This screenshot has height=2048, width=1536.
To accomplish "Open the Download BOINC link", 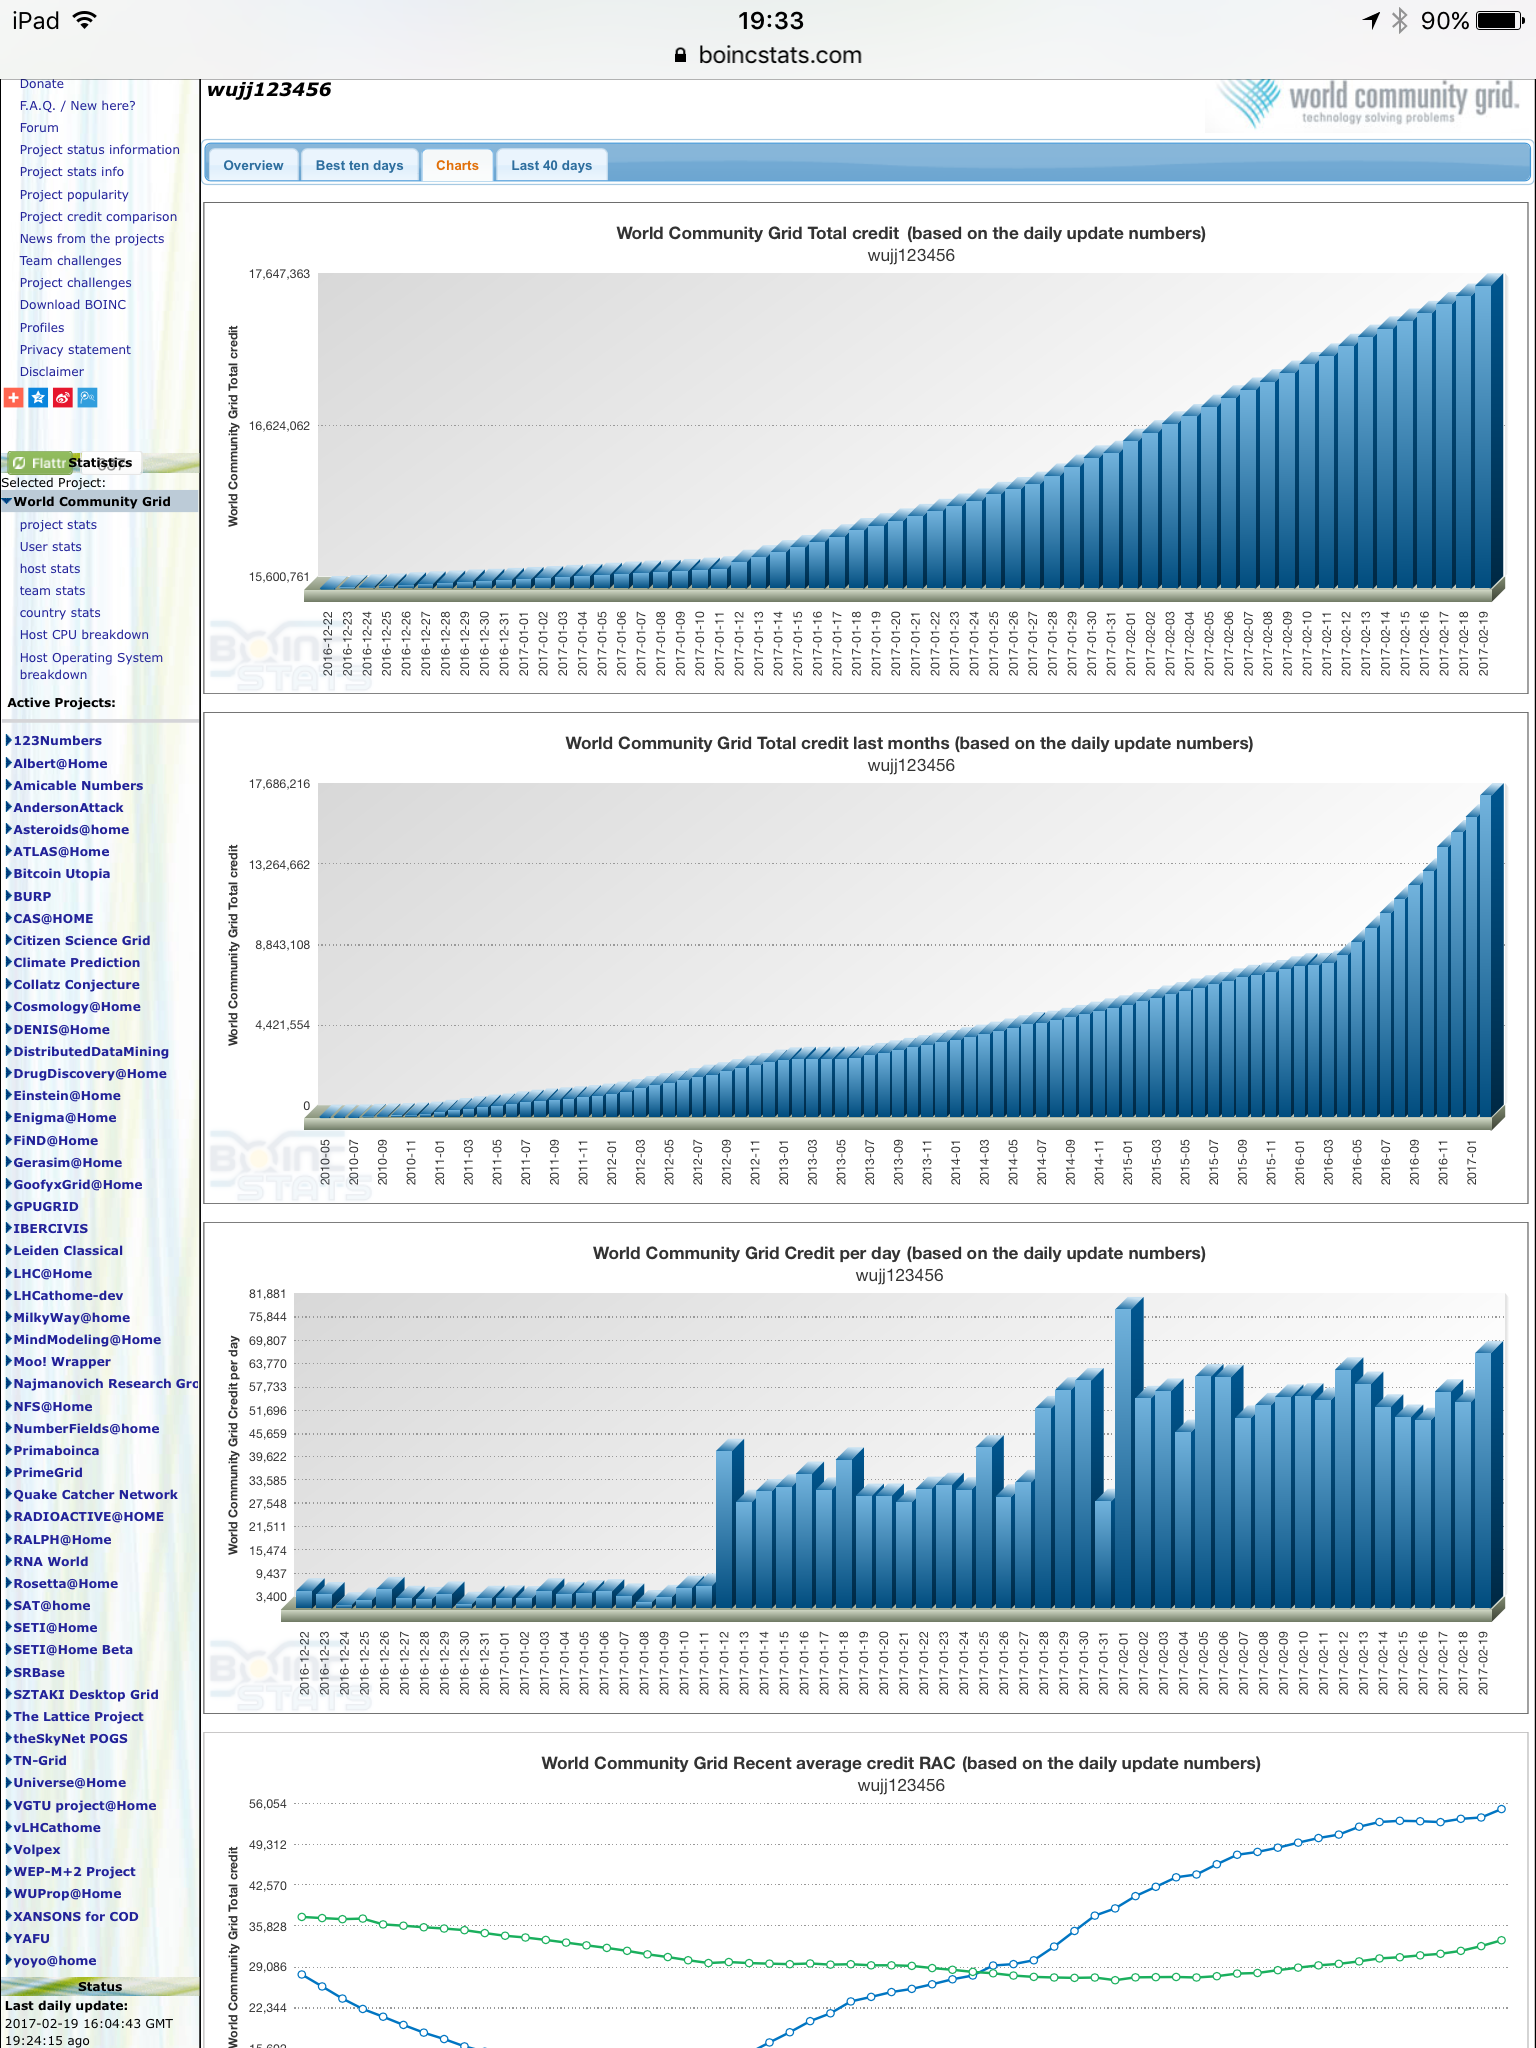I will pos(73,304).
